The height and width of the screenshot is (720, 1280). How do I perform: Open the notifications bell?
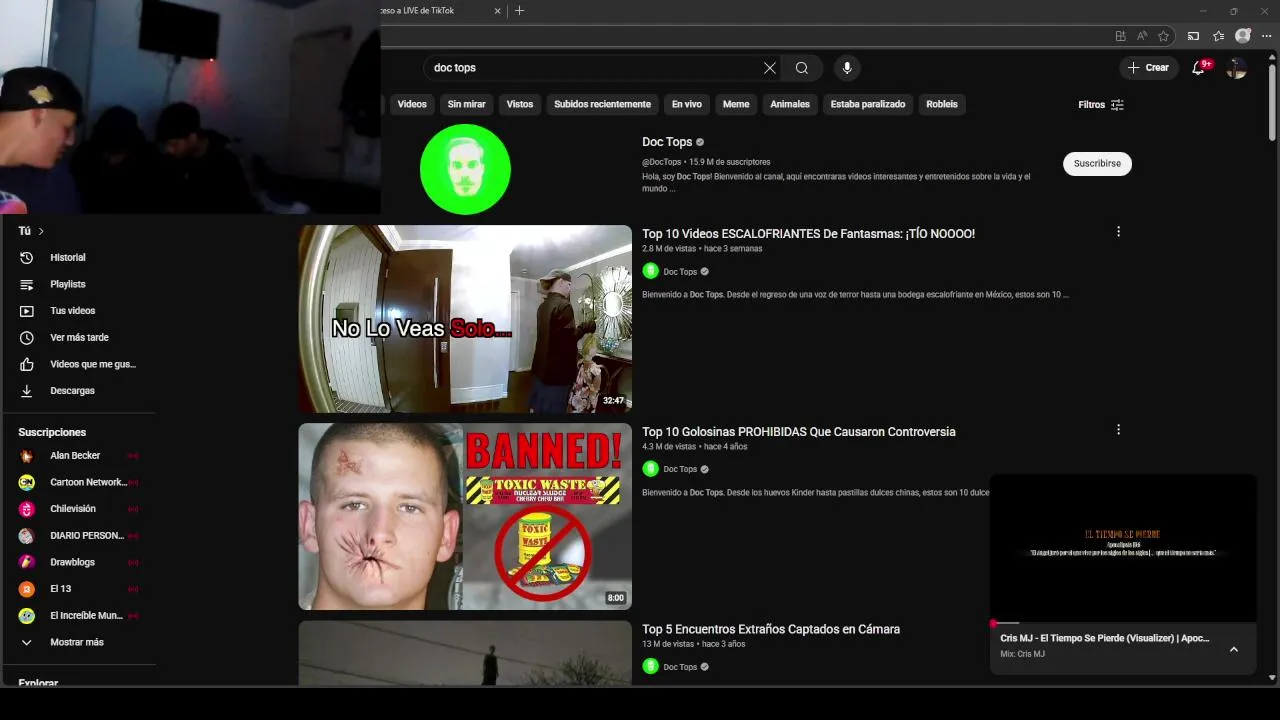(x=1198, y=68)
